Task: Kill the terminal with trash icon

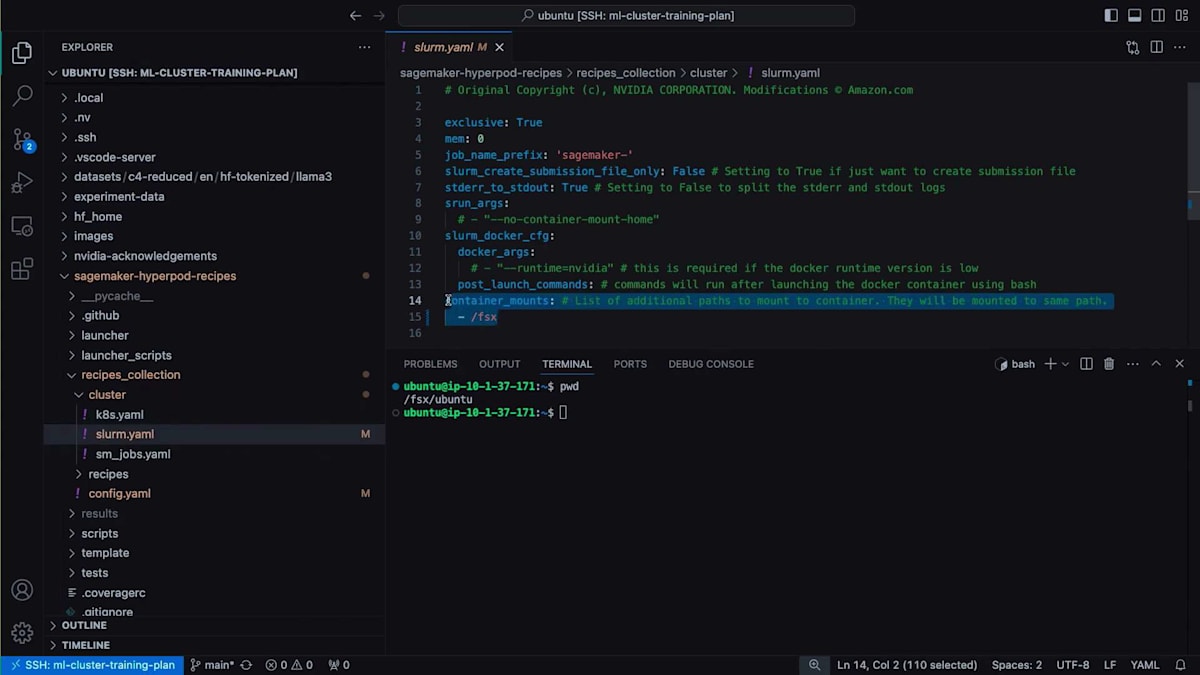Action: pyautogui.click(x=1109, y=364)
